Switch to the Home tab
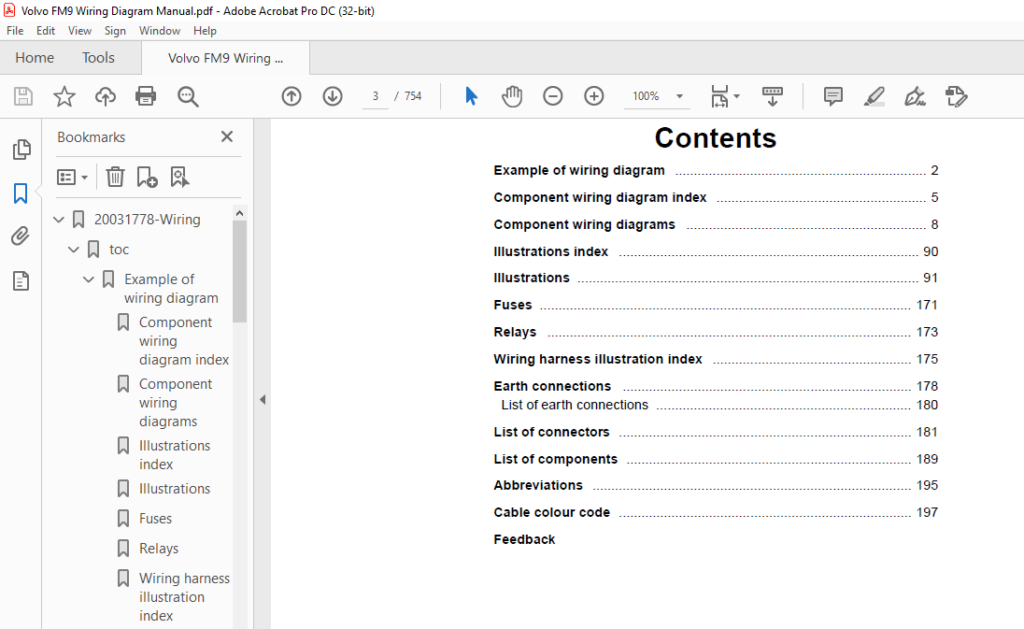Viewport: 1024px width, 629px height. click(35, 57)
